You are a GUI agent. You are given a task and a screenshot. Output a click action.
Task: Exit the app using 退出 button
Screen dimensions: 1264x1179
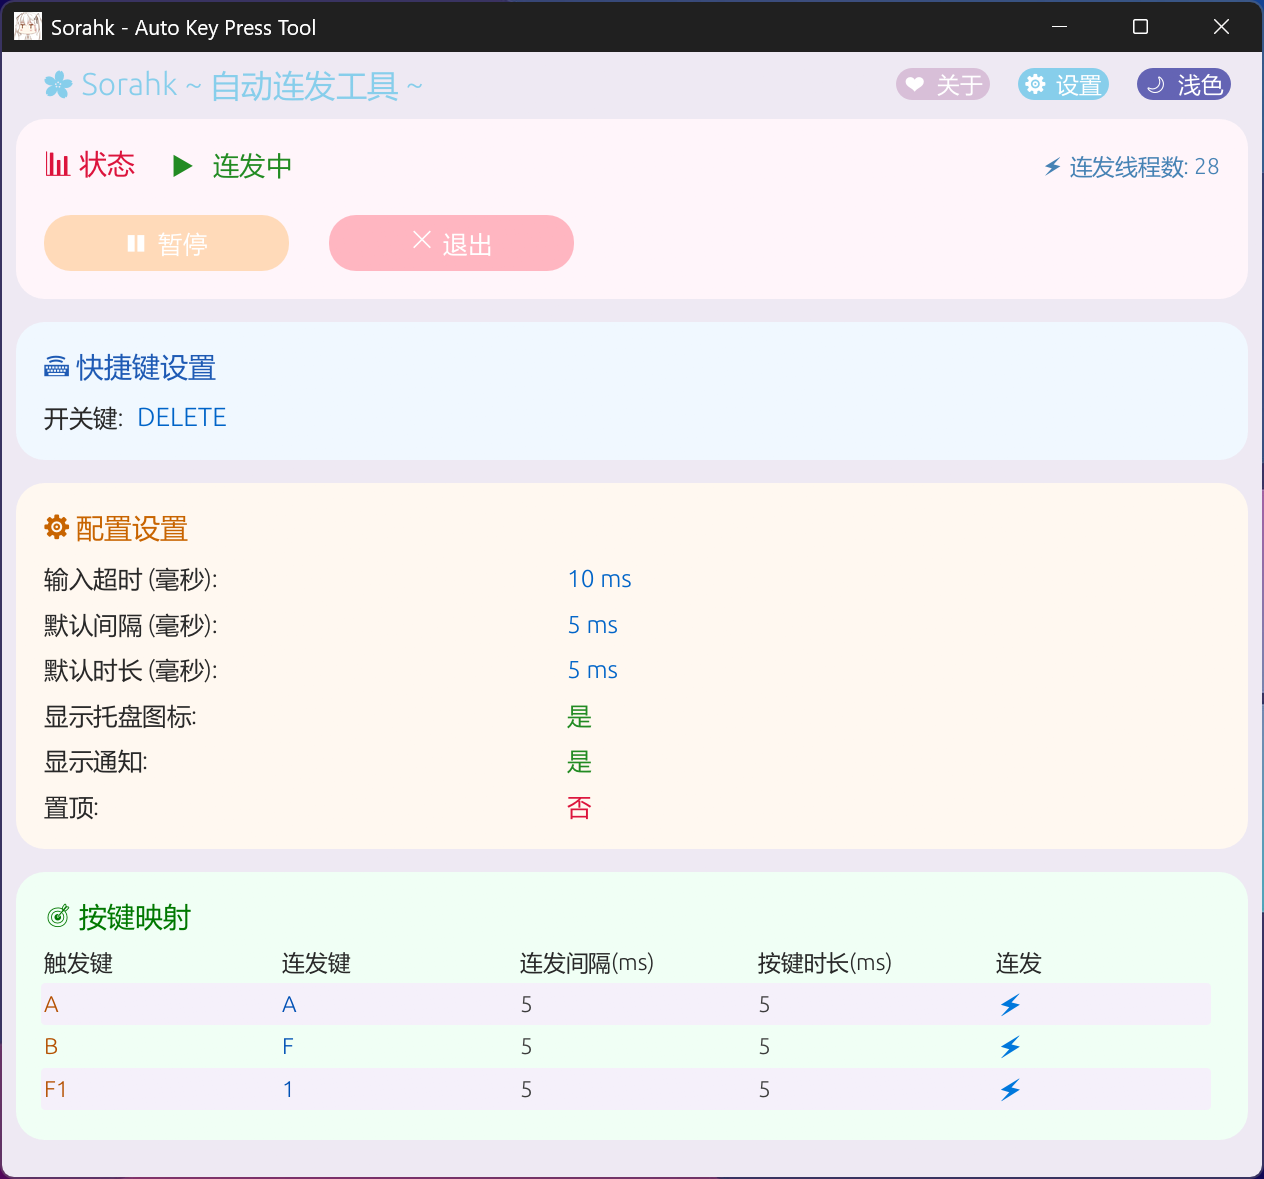[451, 244]
